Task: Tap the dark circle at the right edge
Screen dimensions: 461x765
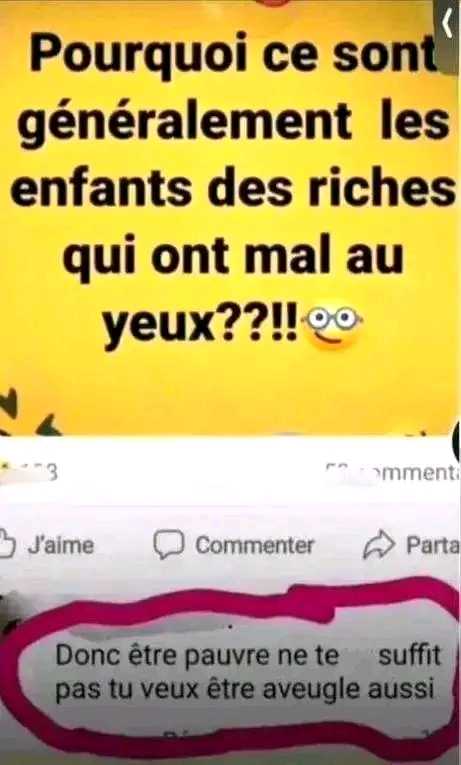Action: click(457, 443)
